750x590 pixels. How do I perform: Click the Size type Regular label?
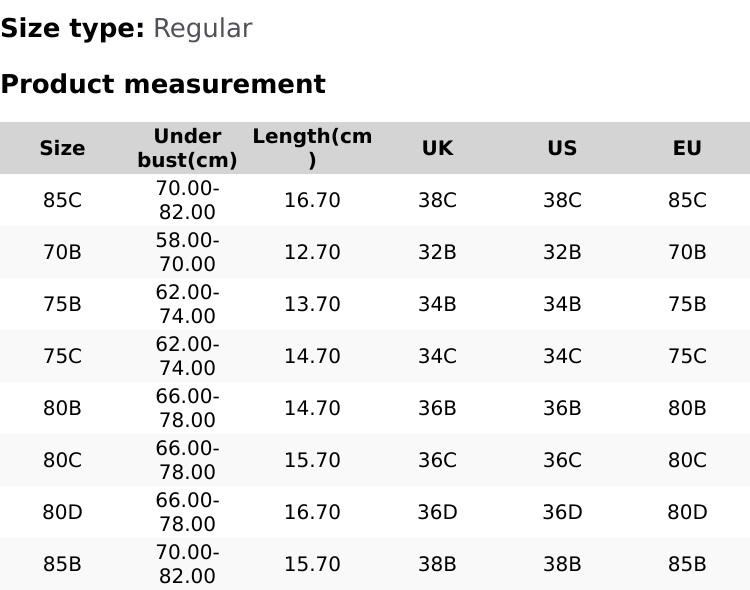click(126, 28)
